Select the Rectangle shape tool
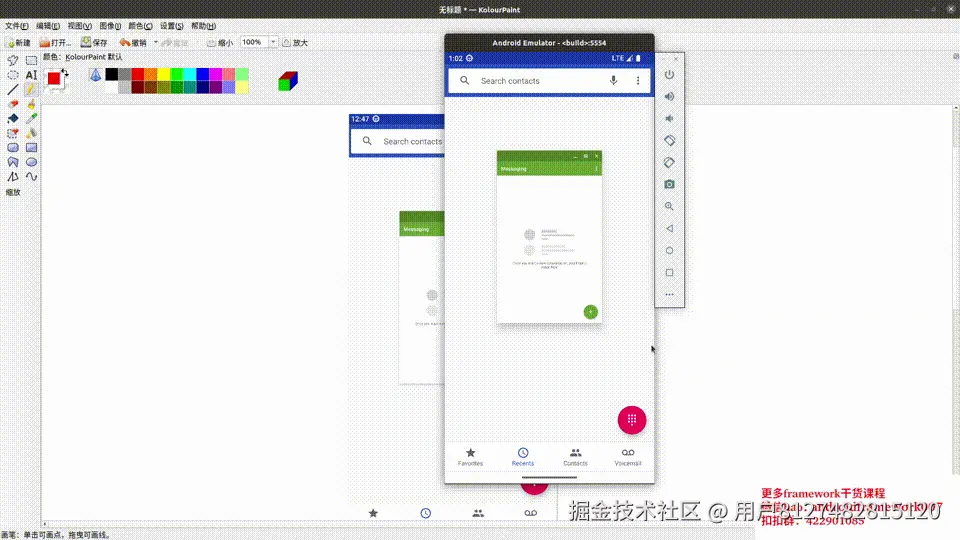Viewport: 960px width, 540px height. coord(31,148)
